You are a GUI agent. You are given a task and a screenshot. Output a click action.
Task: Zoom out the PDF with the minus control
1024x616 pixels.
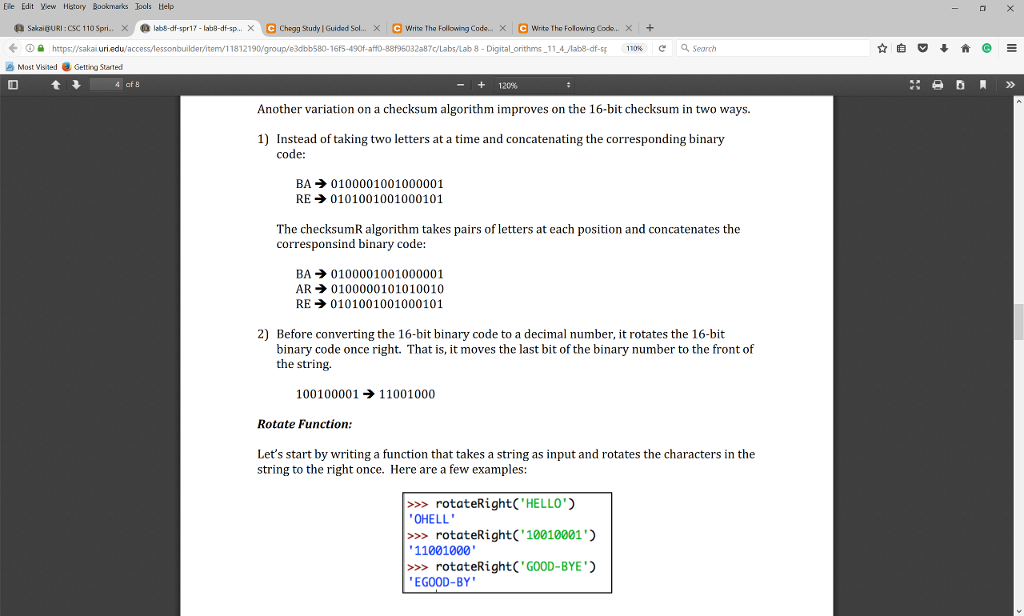(460, 85)
